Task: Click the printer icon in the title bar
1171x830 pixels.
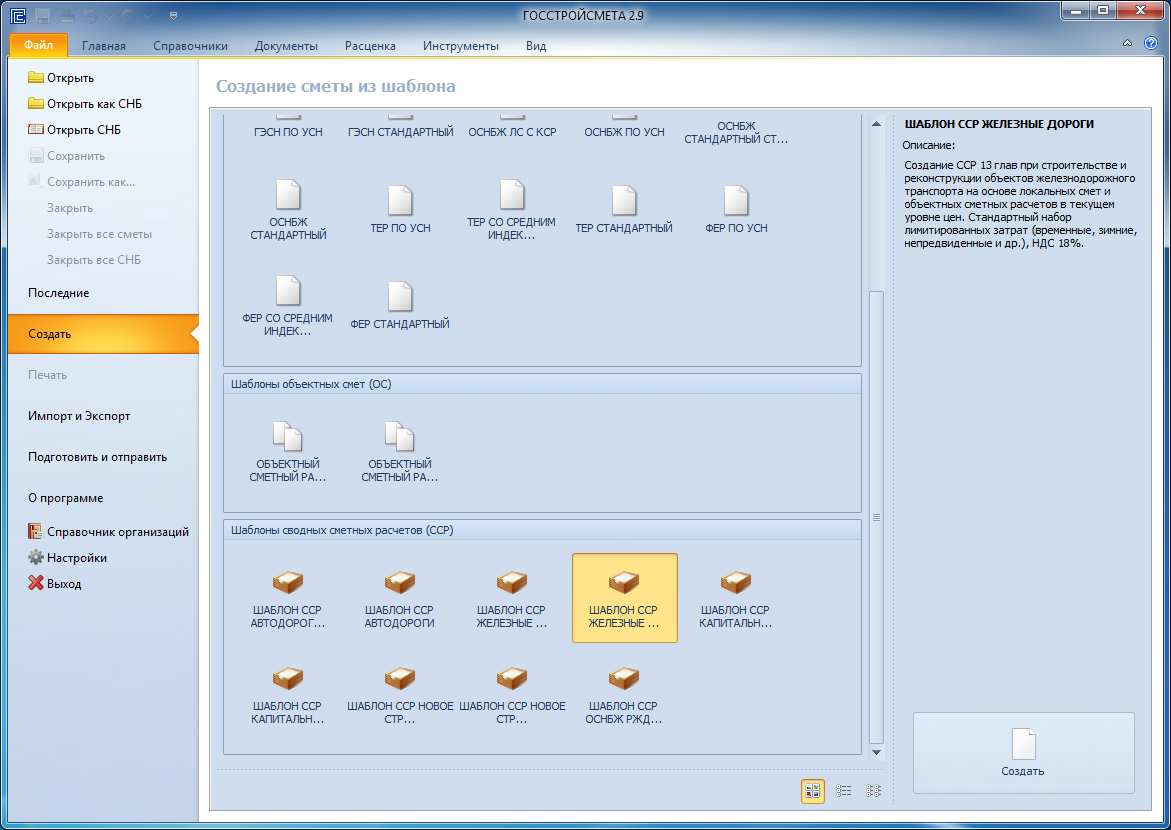Action: tap(66, 16)
